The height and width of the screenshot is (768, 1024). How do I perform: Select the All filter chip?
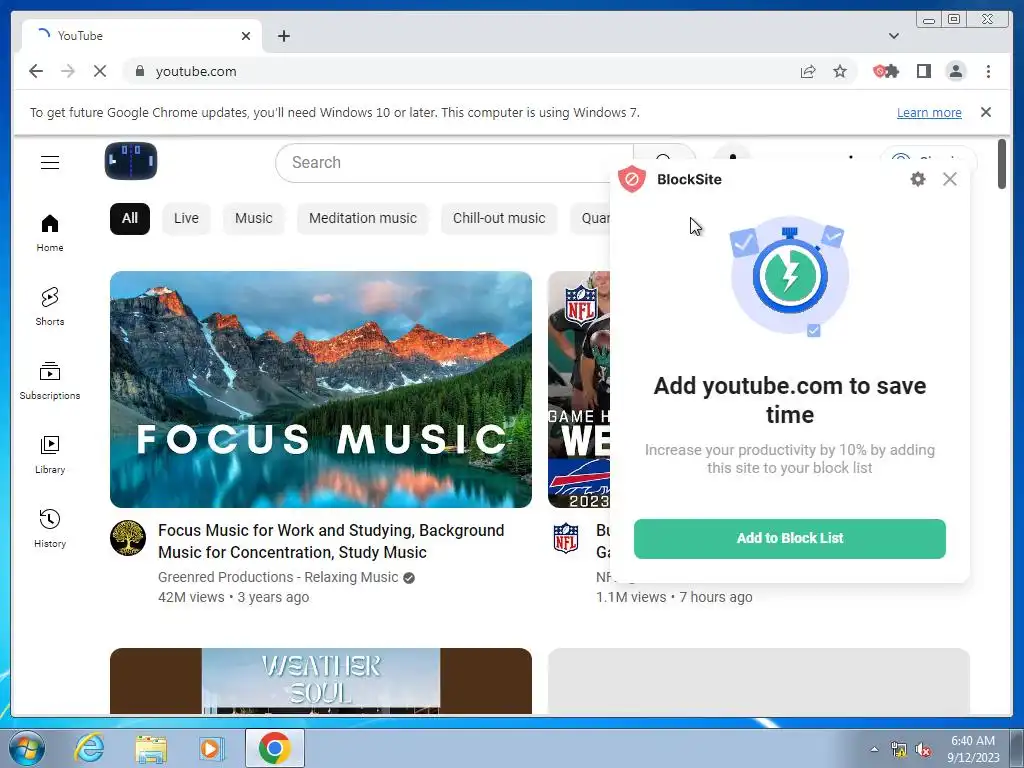[129, 218]
